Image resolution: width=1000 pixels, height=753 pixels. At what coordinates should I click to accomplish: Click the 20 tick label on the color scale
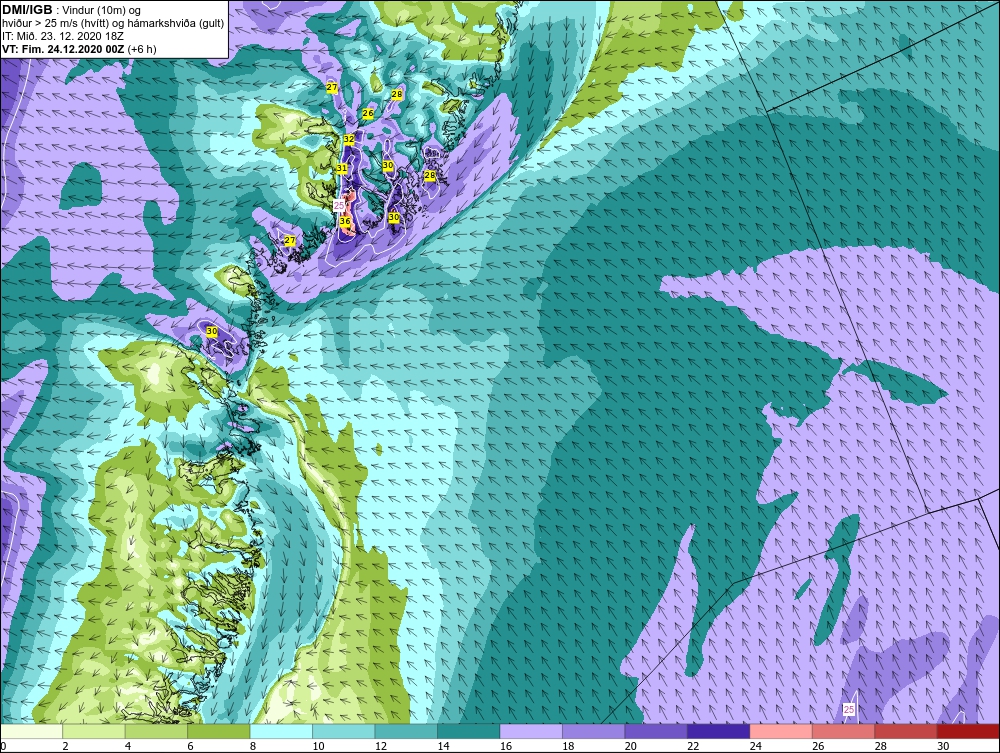tap(631, 746)
